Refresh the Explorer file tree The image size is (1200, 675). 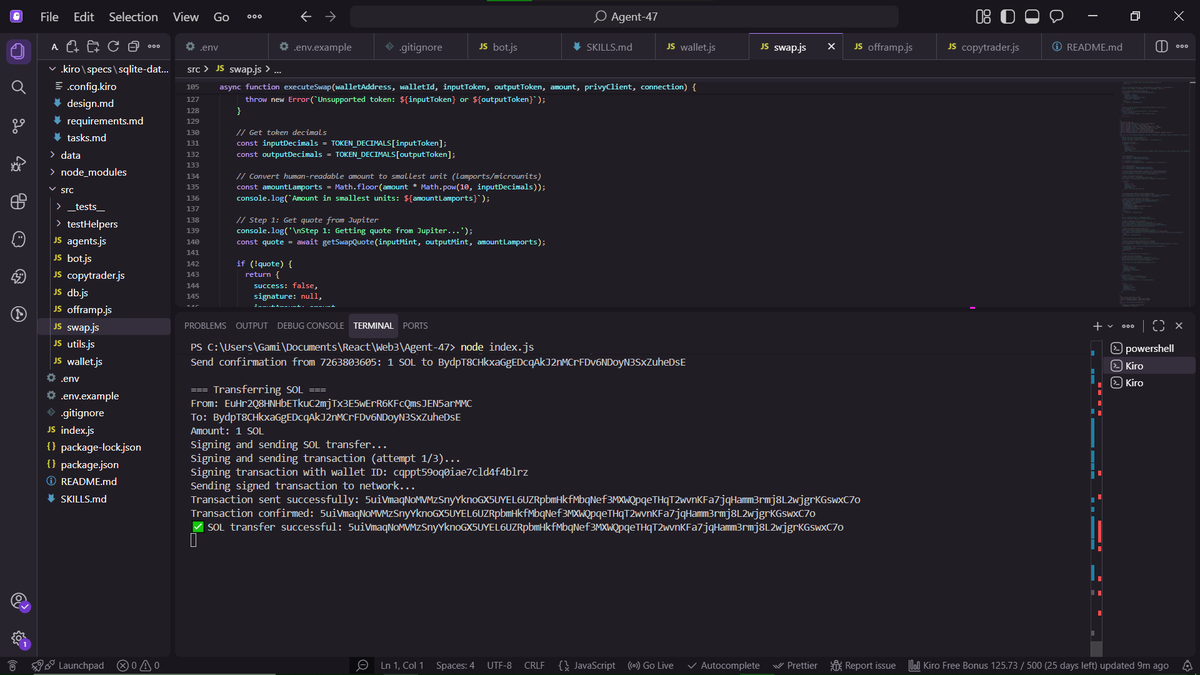[x=114, y=47]
